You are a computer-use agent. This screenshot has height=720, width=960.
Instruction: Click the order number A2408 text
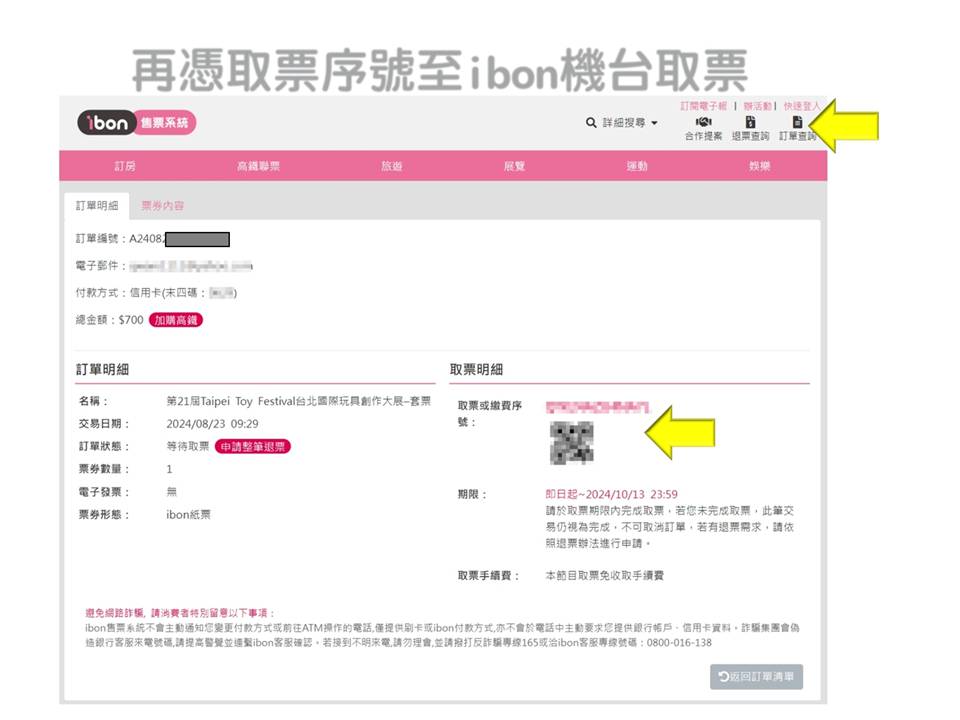pyautogui.click(x=147, y=239)
